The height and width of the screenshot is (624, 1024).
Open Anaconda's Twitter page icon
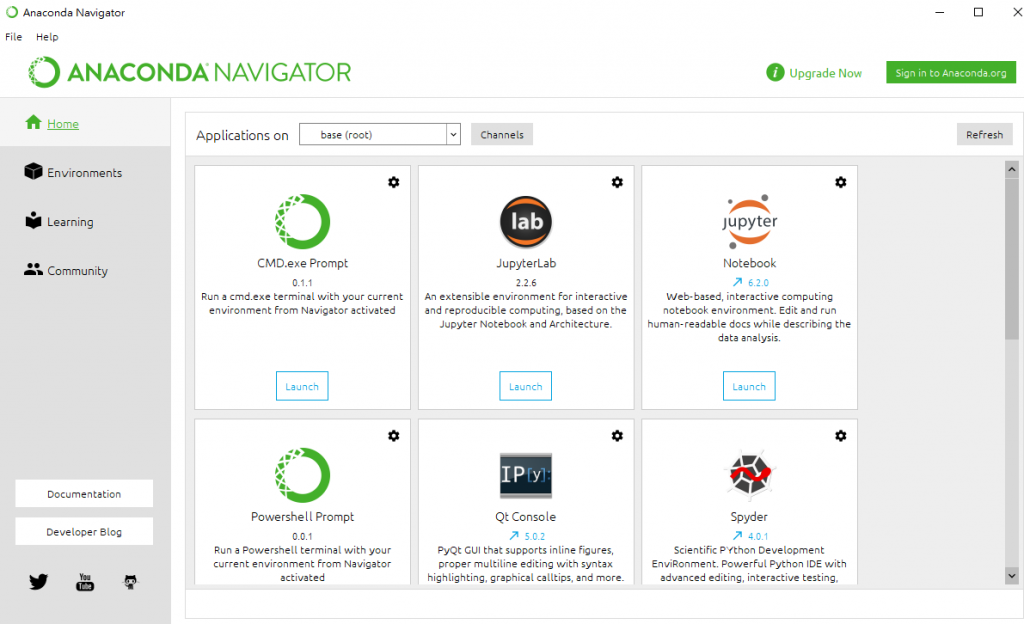point(39,582)
